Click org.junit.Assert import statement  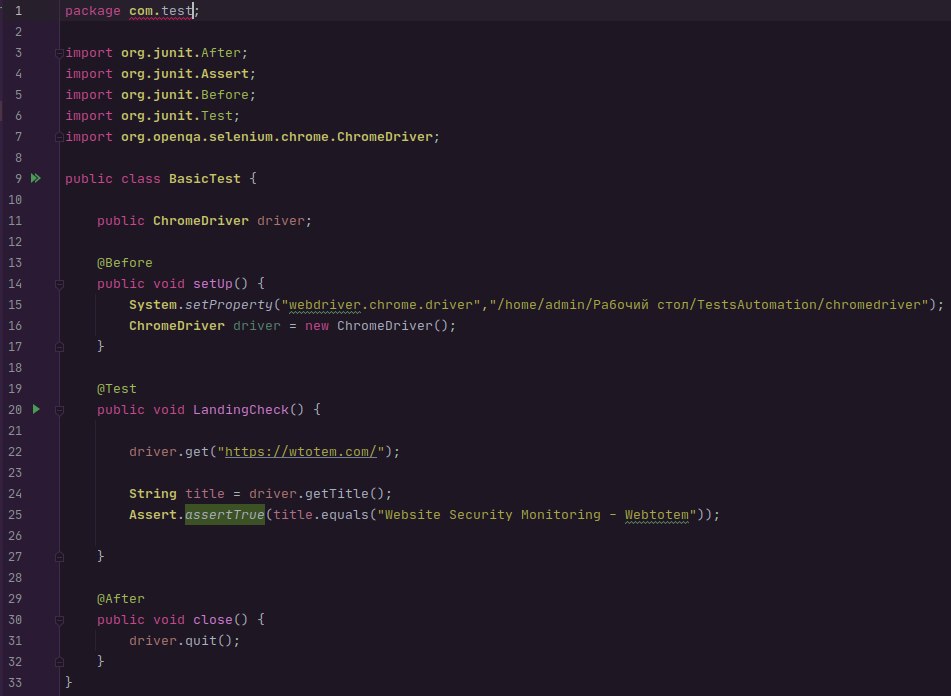161,74
